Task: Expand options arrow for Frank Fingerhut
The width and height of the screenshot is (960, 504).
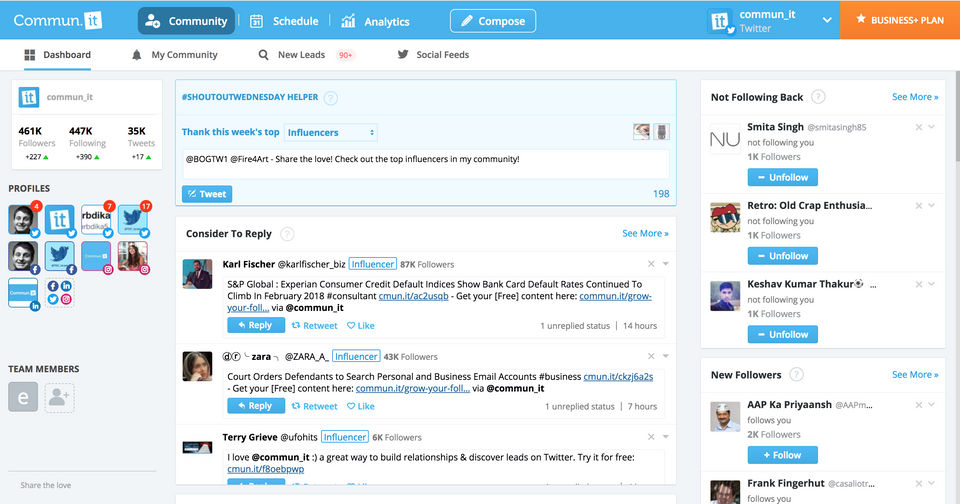Action: tap(932, 483)
